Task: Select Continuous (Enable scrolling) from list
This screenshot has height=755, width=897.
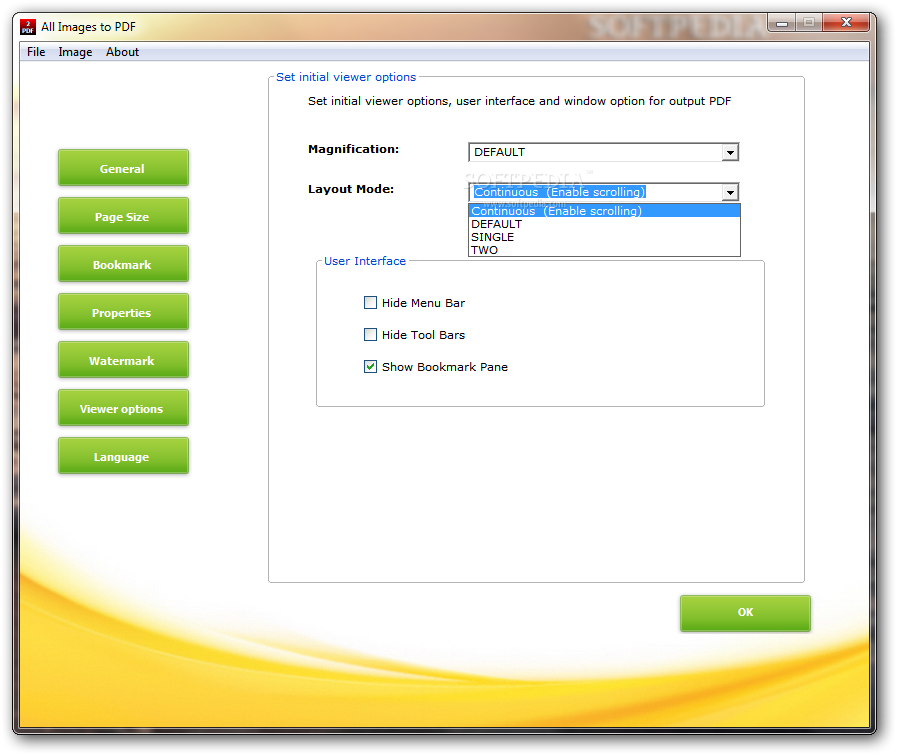Action: pos(604,211)
